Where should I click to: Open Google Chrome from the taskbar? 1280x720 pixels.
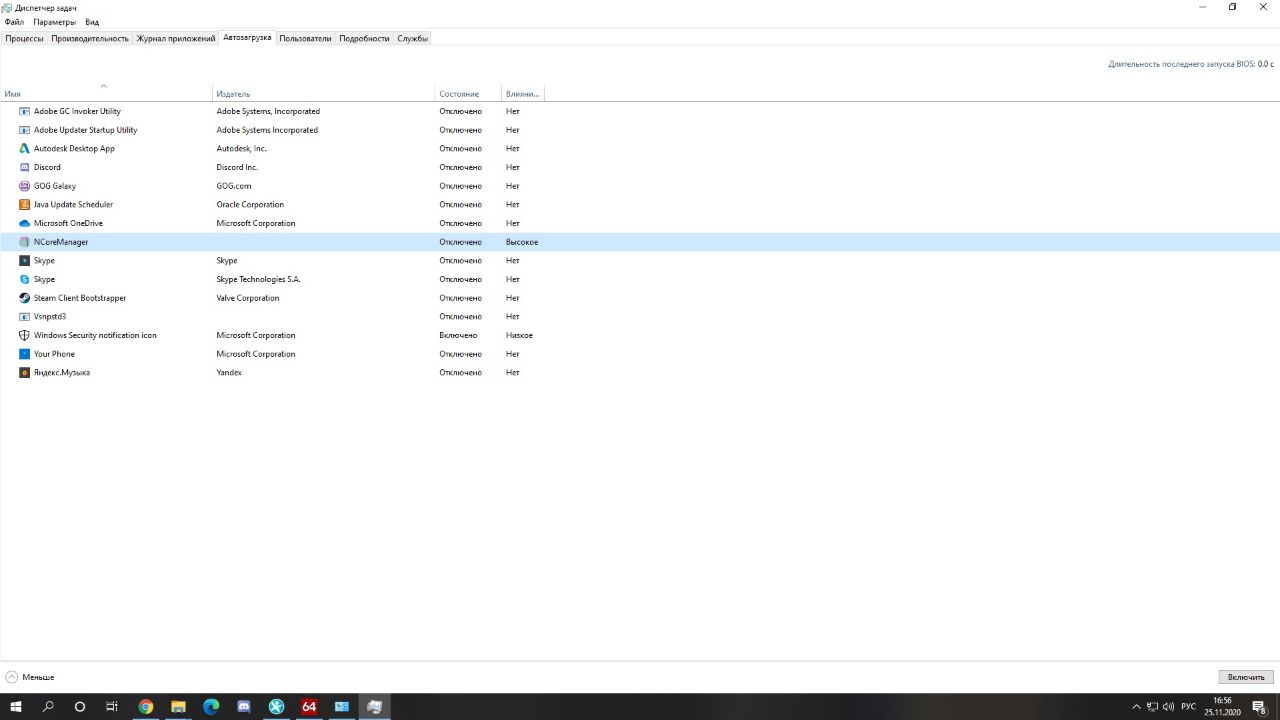146,706
